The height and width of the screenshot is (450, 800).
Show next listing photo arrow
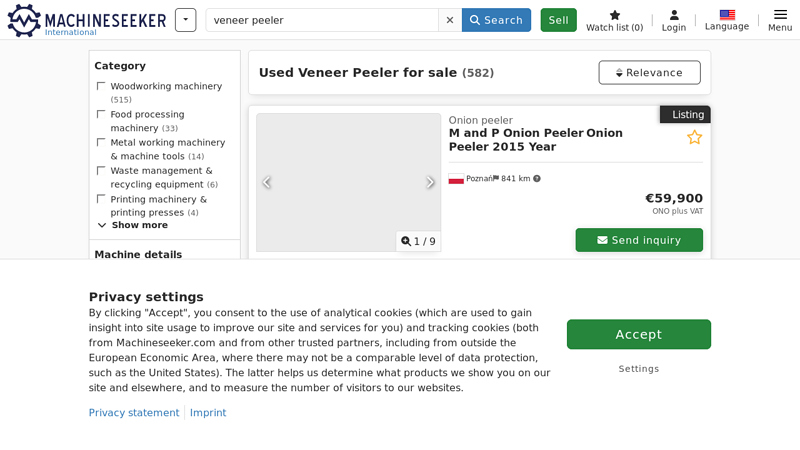click(x=430, y=182)
